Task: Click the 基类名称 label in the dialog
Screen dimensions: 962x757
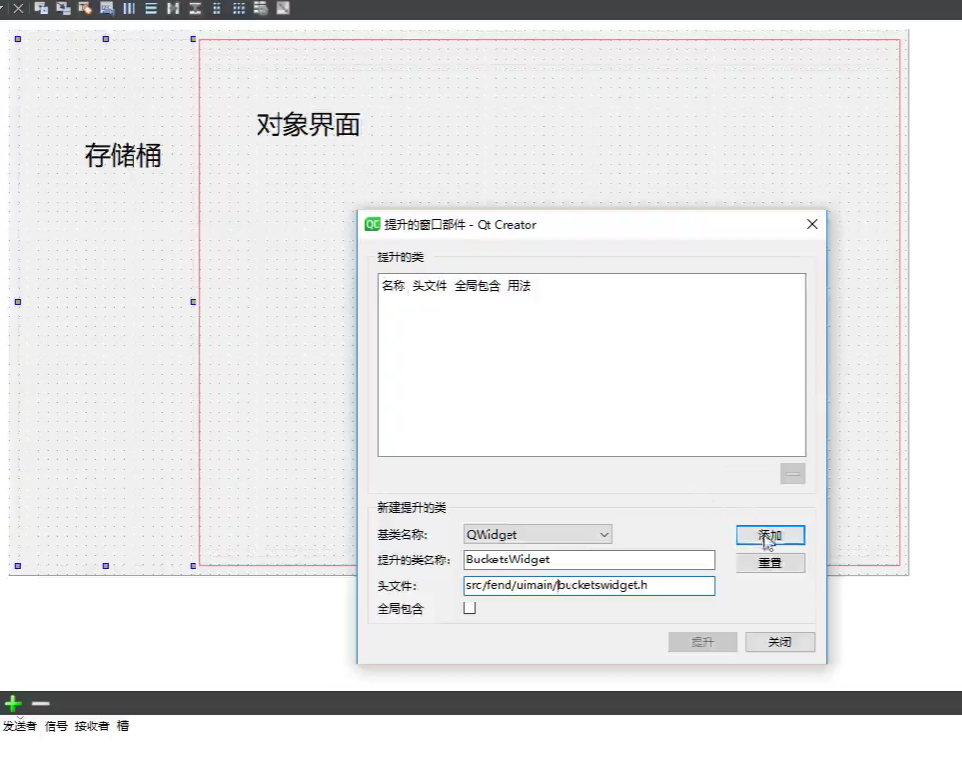Action: point(402,535)
